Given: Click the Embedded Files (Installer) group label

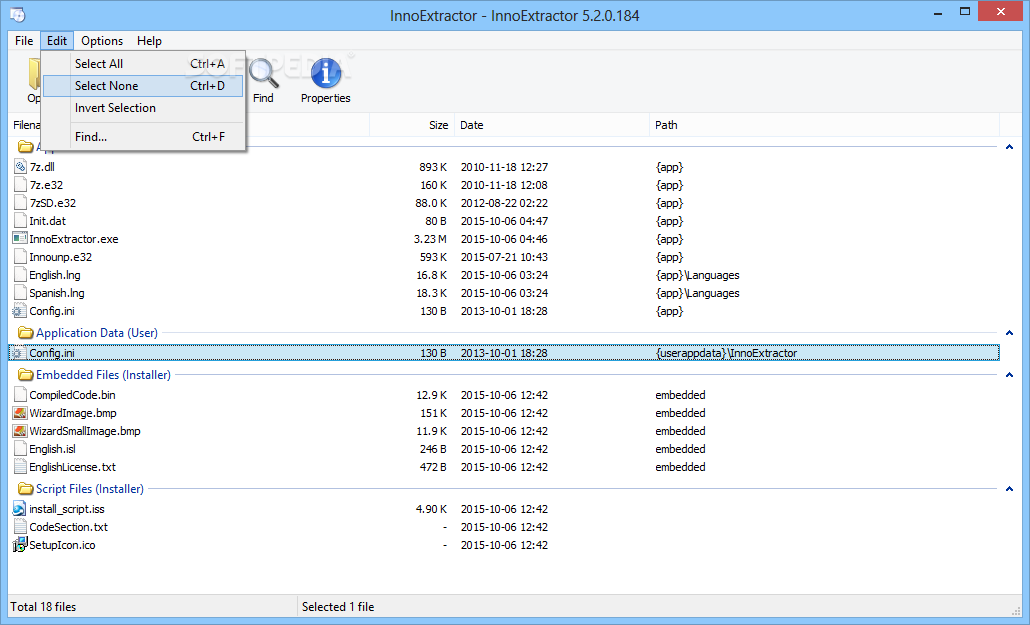Looking at the screenshot, I should tap(103, 375).
